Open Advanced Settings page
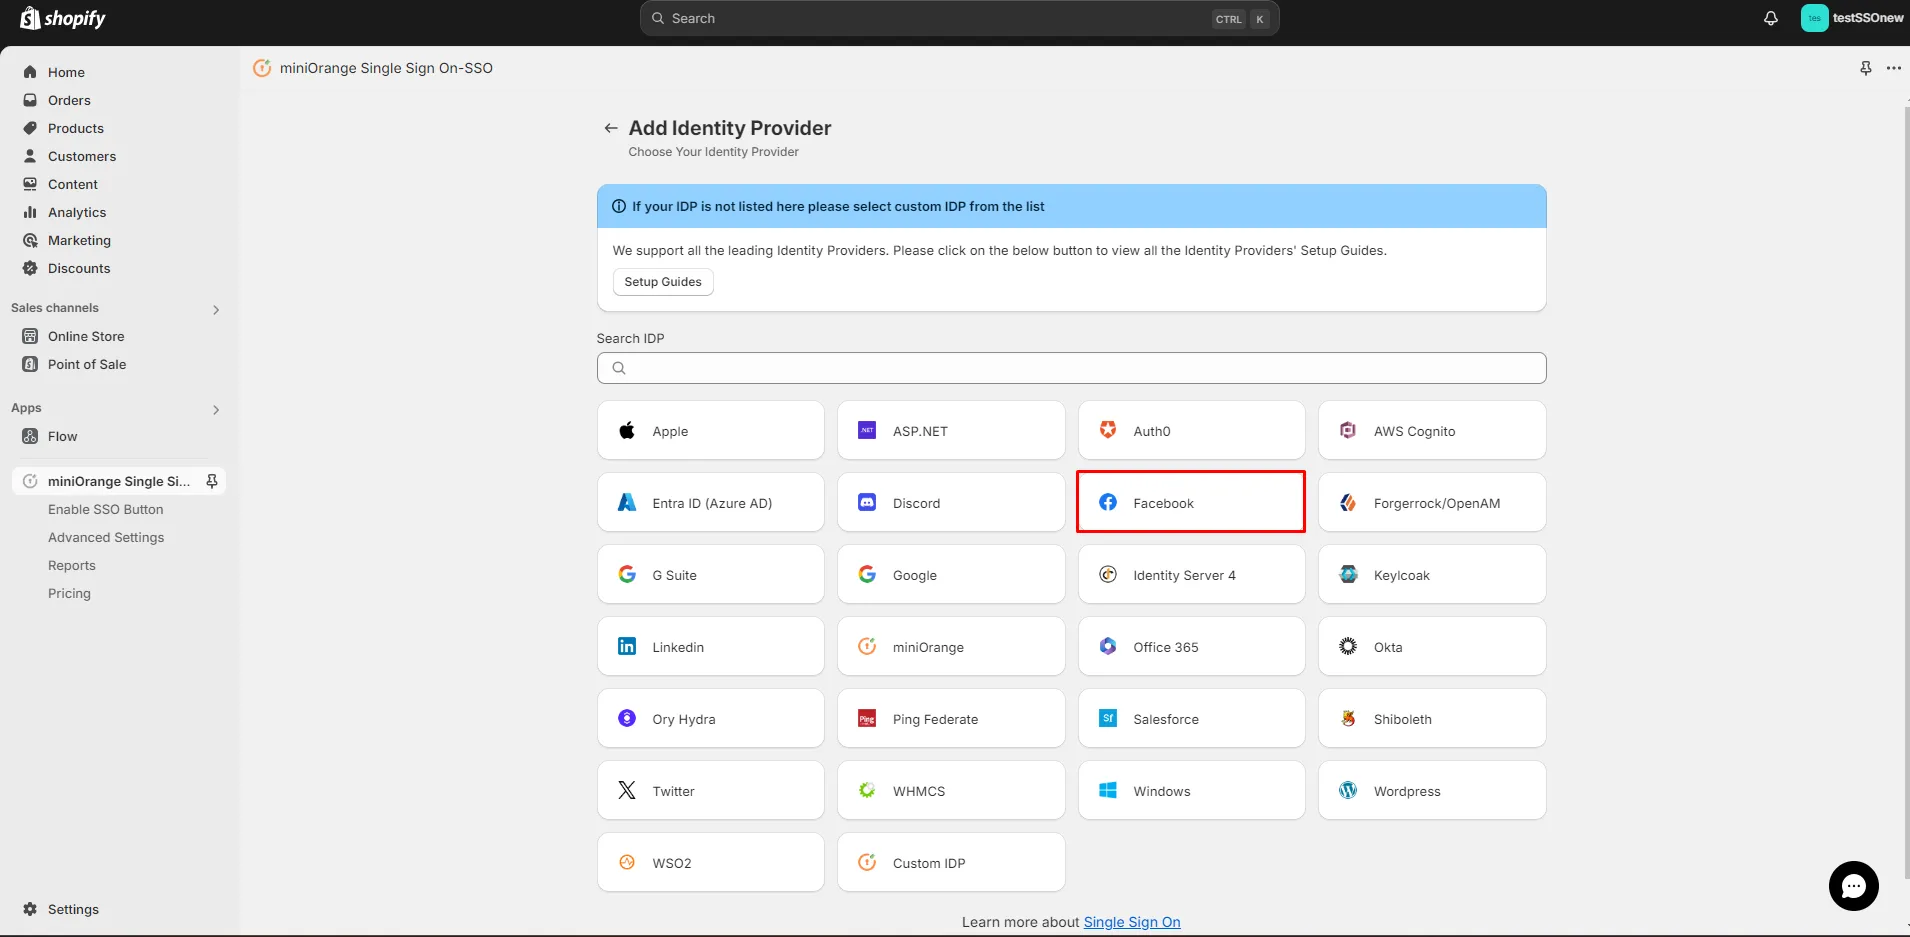The width and height of the screenshot is (1910, 937). click(x=106, y=537)
